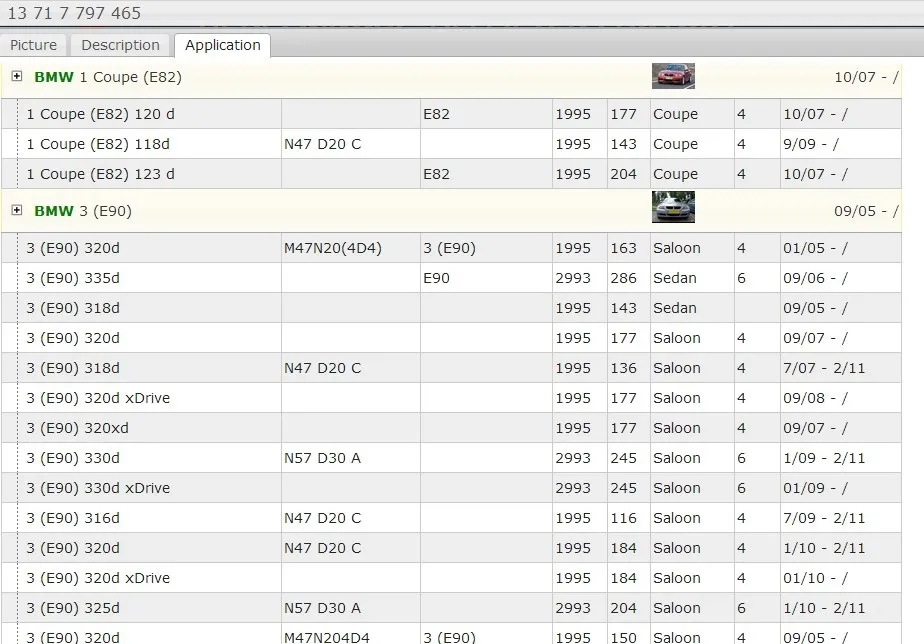Image resolution: width=924 pixels, height=644 pixels.
Task: Open the silver BMW 3 E90 thumbnail
Action: tap(673, 207)
